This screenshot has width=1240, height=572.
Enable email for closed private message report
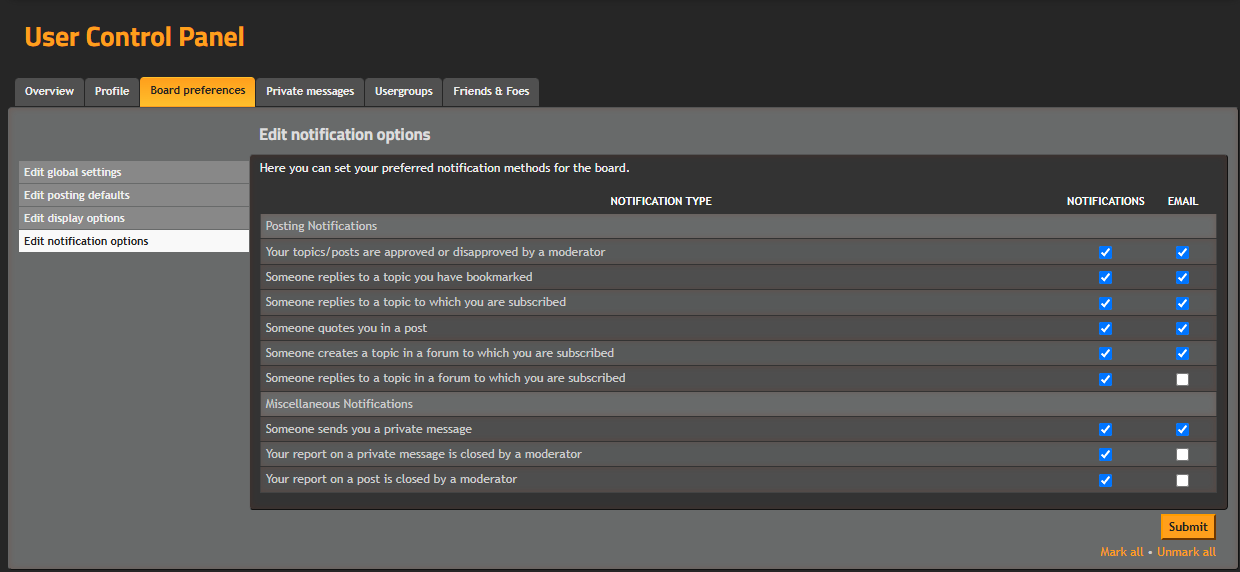tap(1183, 455)
